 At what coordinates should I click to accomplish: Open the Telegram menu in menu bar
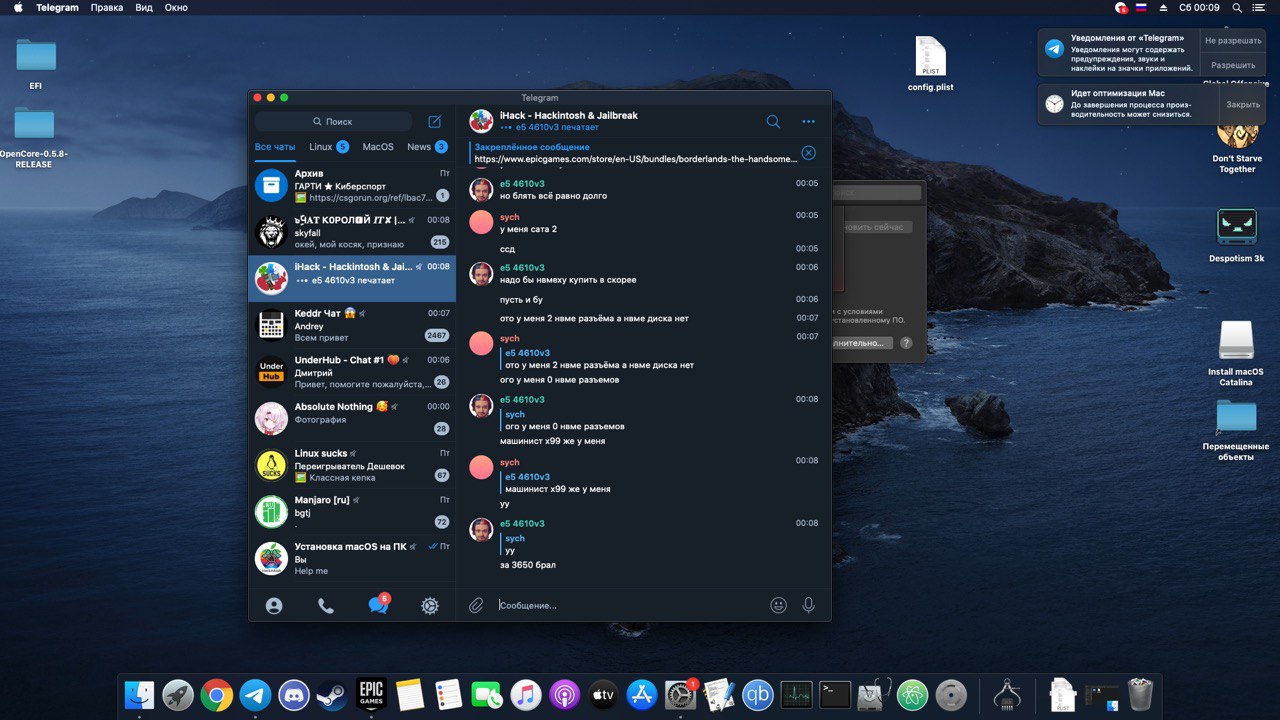click(x=57, y=7)
